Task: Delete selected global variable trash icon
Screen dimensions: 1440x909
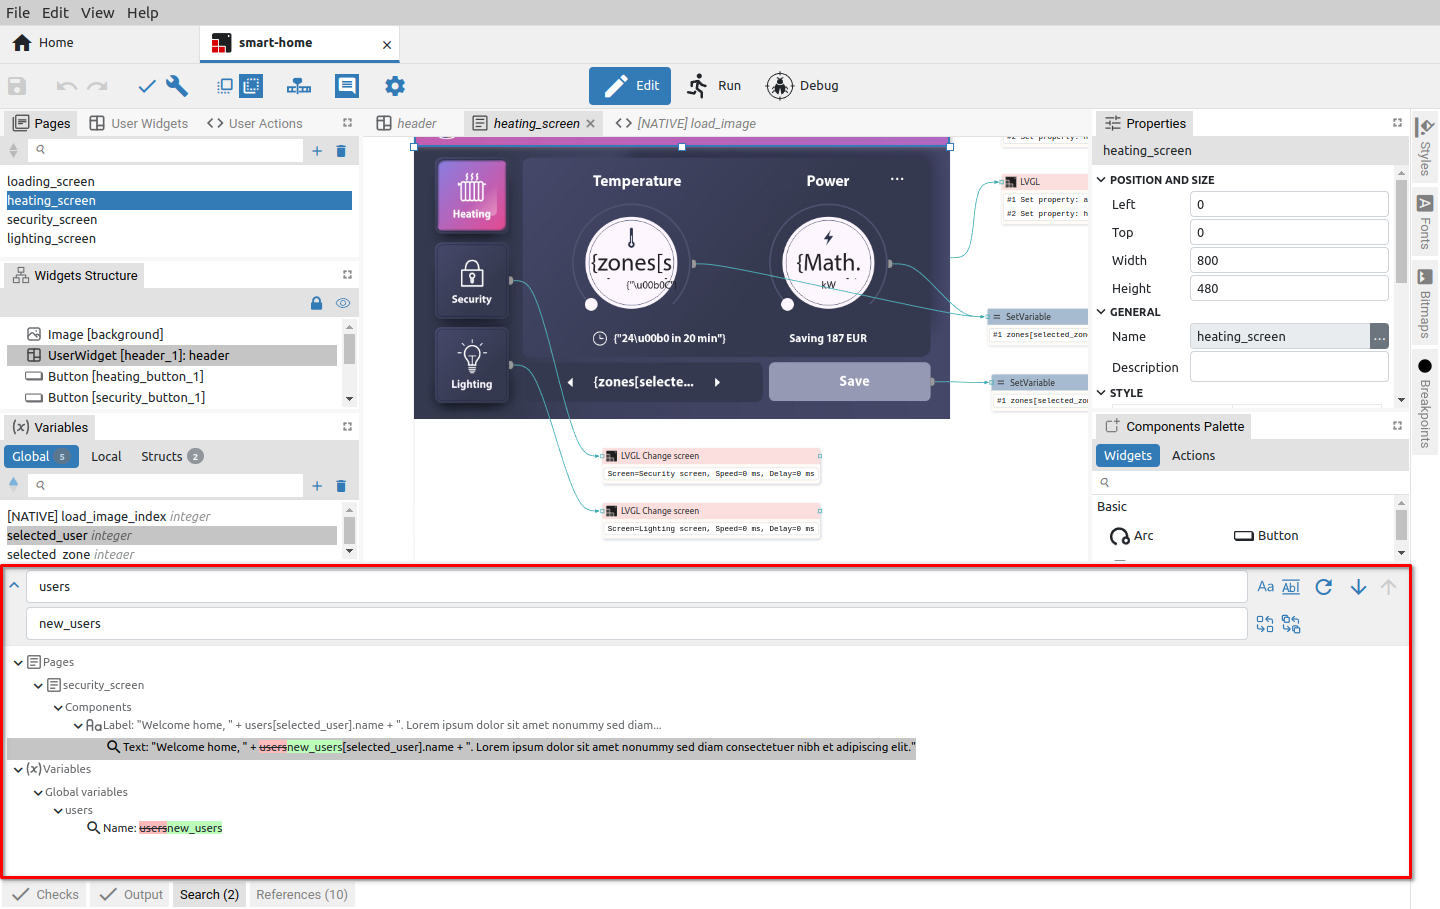Action: 341,486
